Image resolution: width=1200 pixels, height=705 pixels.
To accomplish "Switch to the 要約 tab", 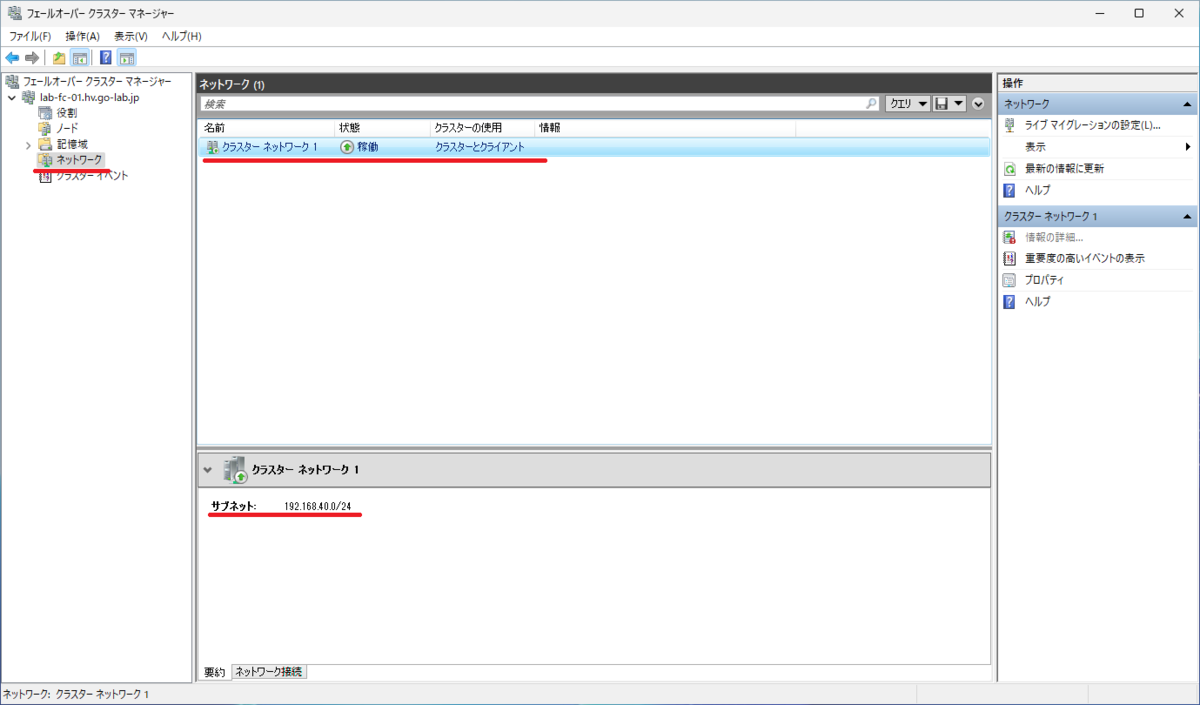I will (x=214, y=672).
